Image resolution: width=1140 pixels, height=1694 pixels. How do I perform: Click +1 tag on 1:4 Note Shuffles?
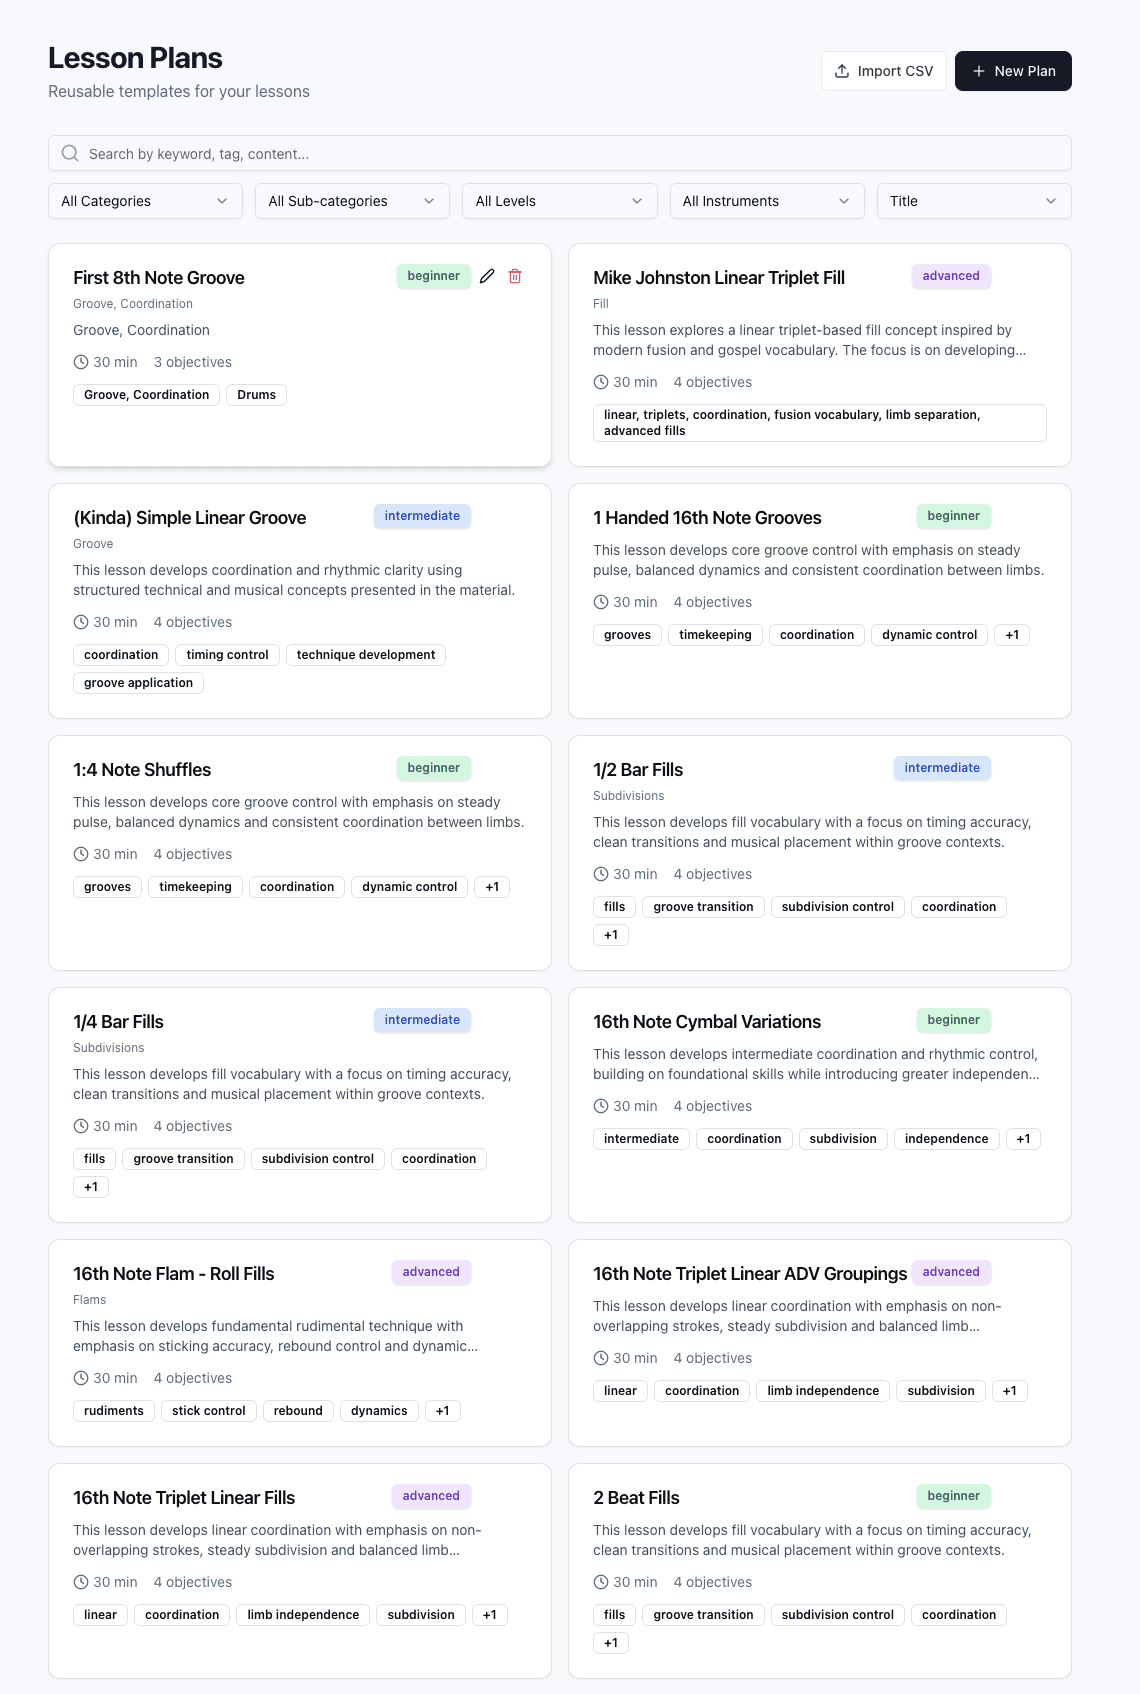click(492, 887)
